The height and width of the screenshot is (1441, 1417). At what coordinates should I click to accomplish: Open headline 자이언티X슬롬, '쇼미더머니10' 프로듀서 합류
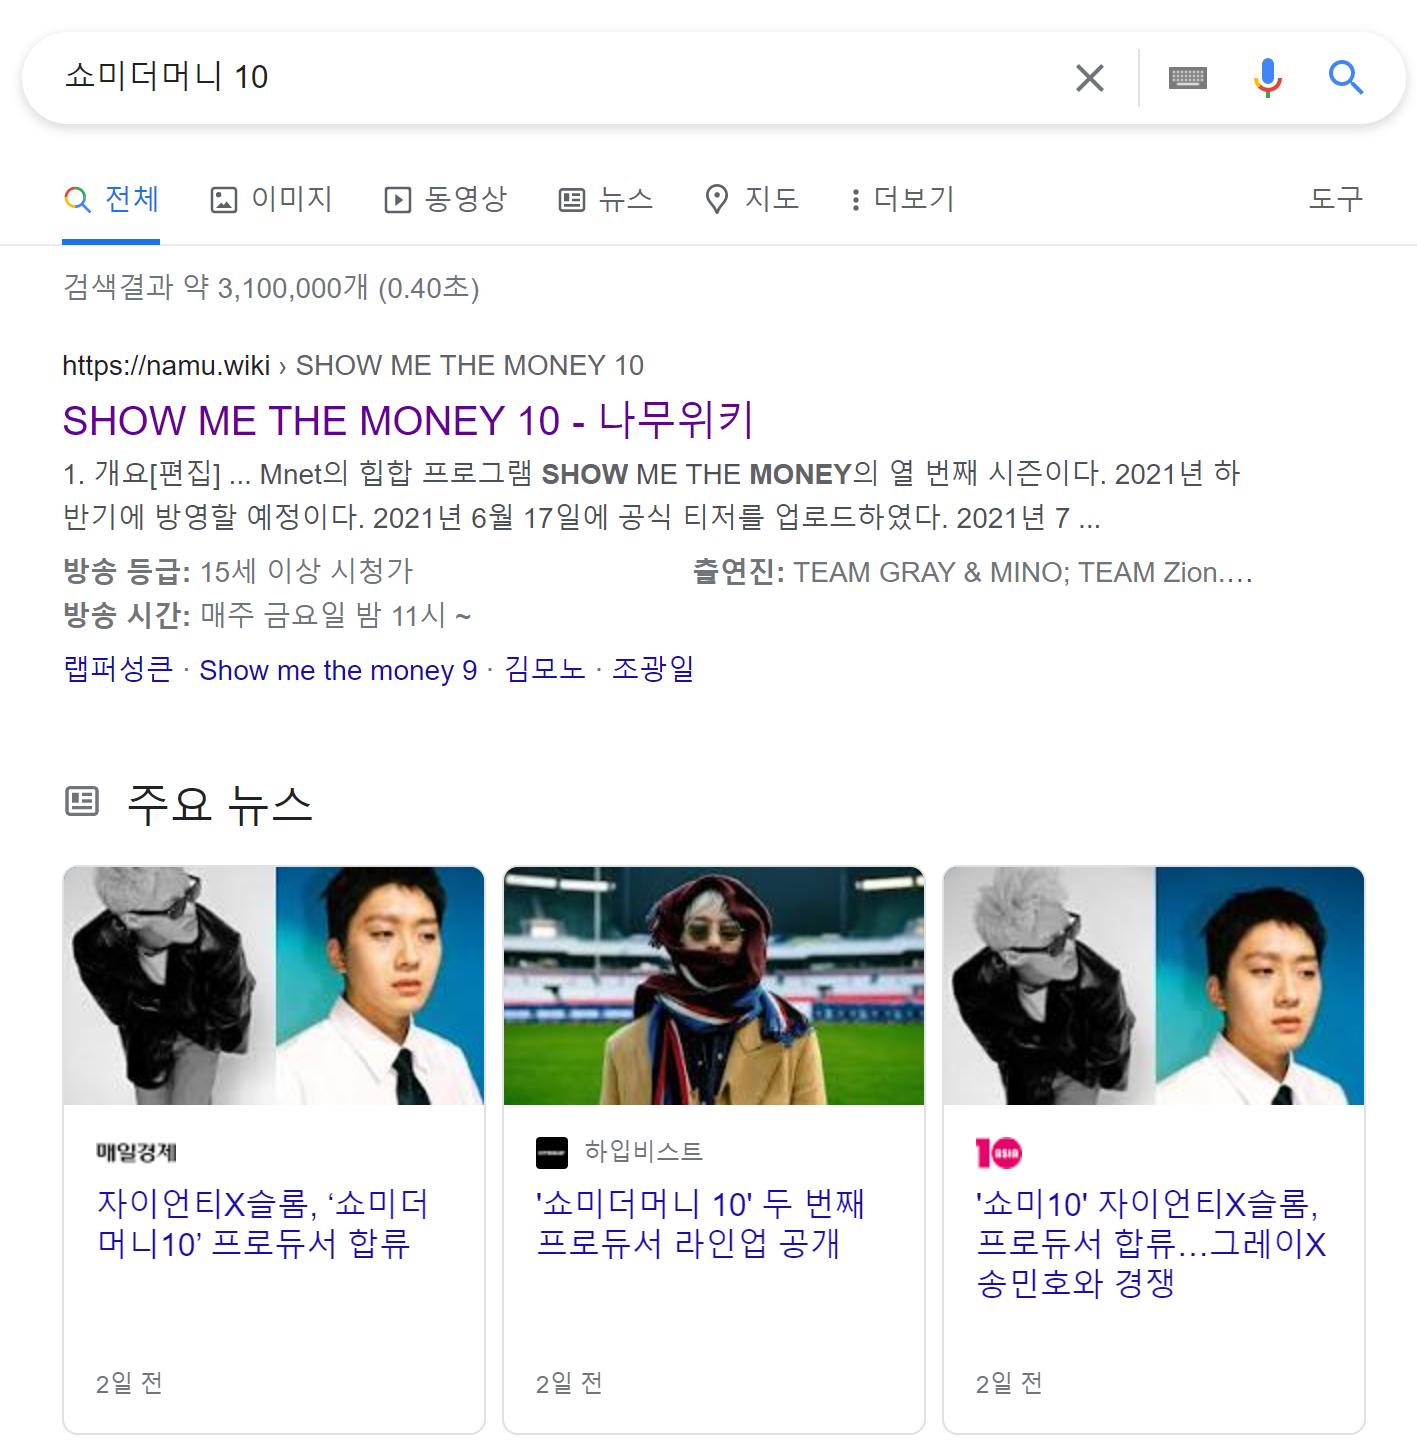tap(263, 1223)
